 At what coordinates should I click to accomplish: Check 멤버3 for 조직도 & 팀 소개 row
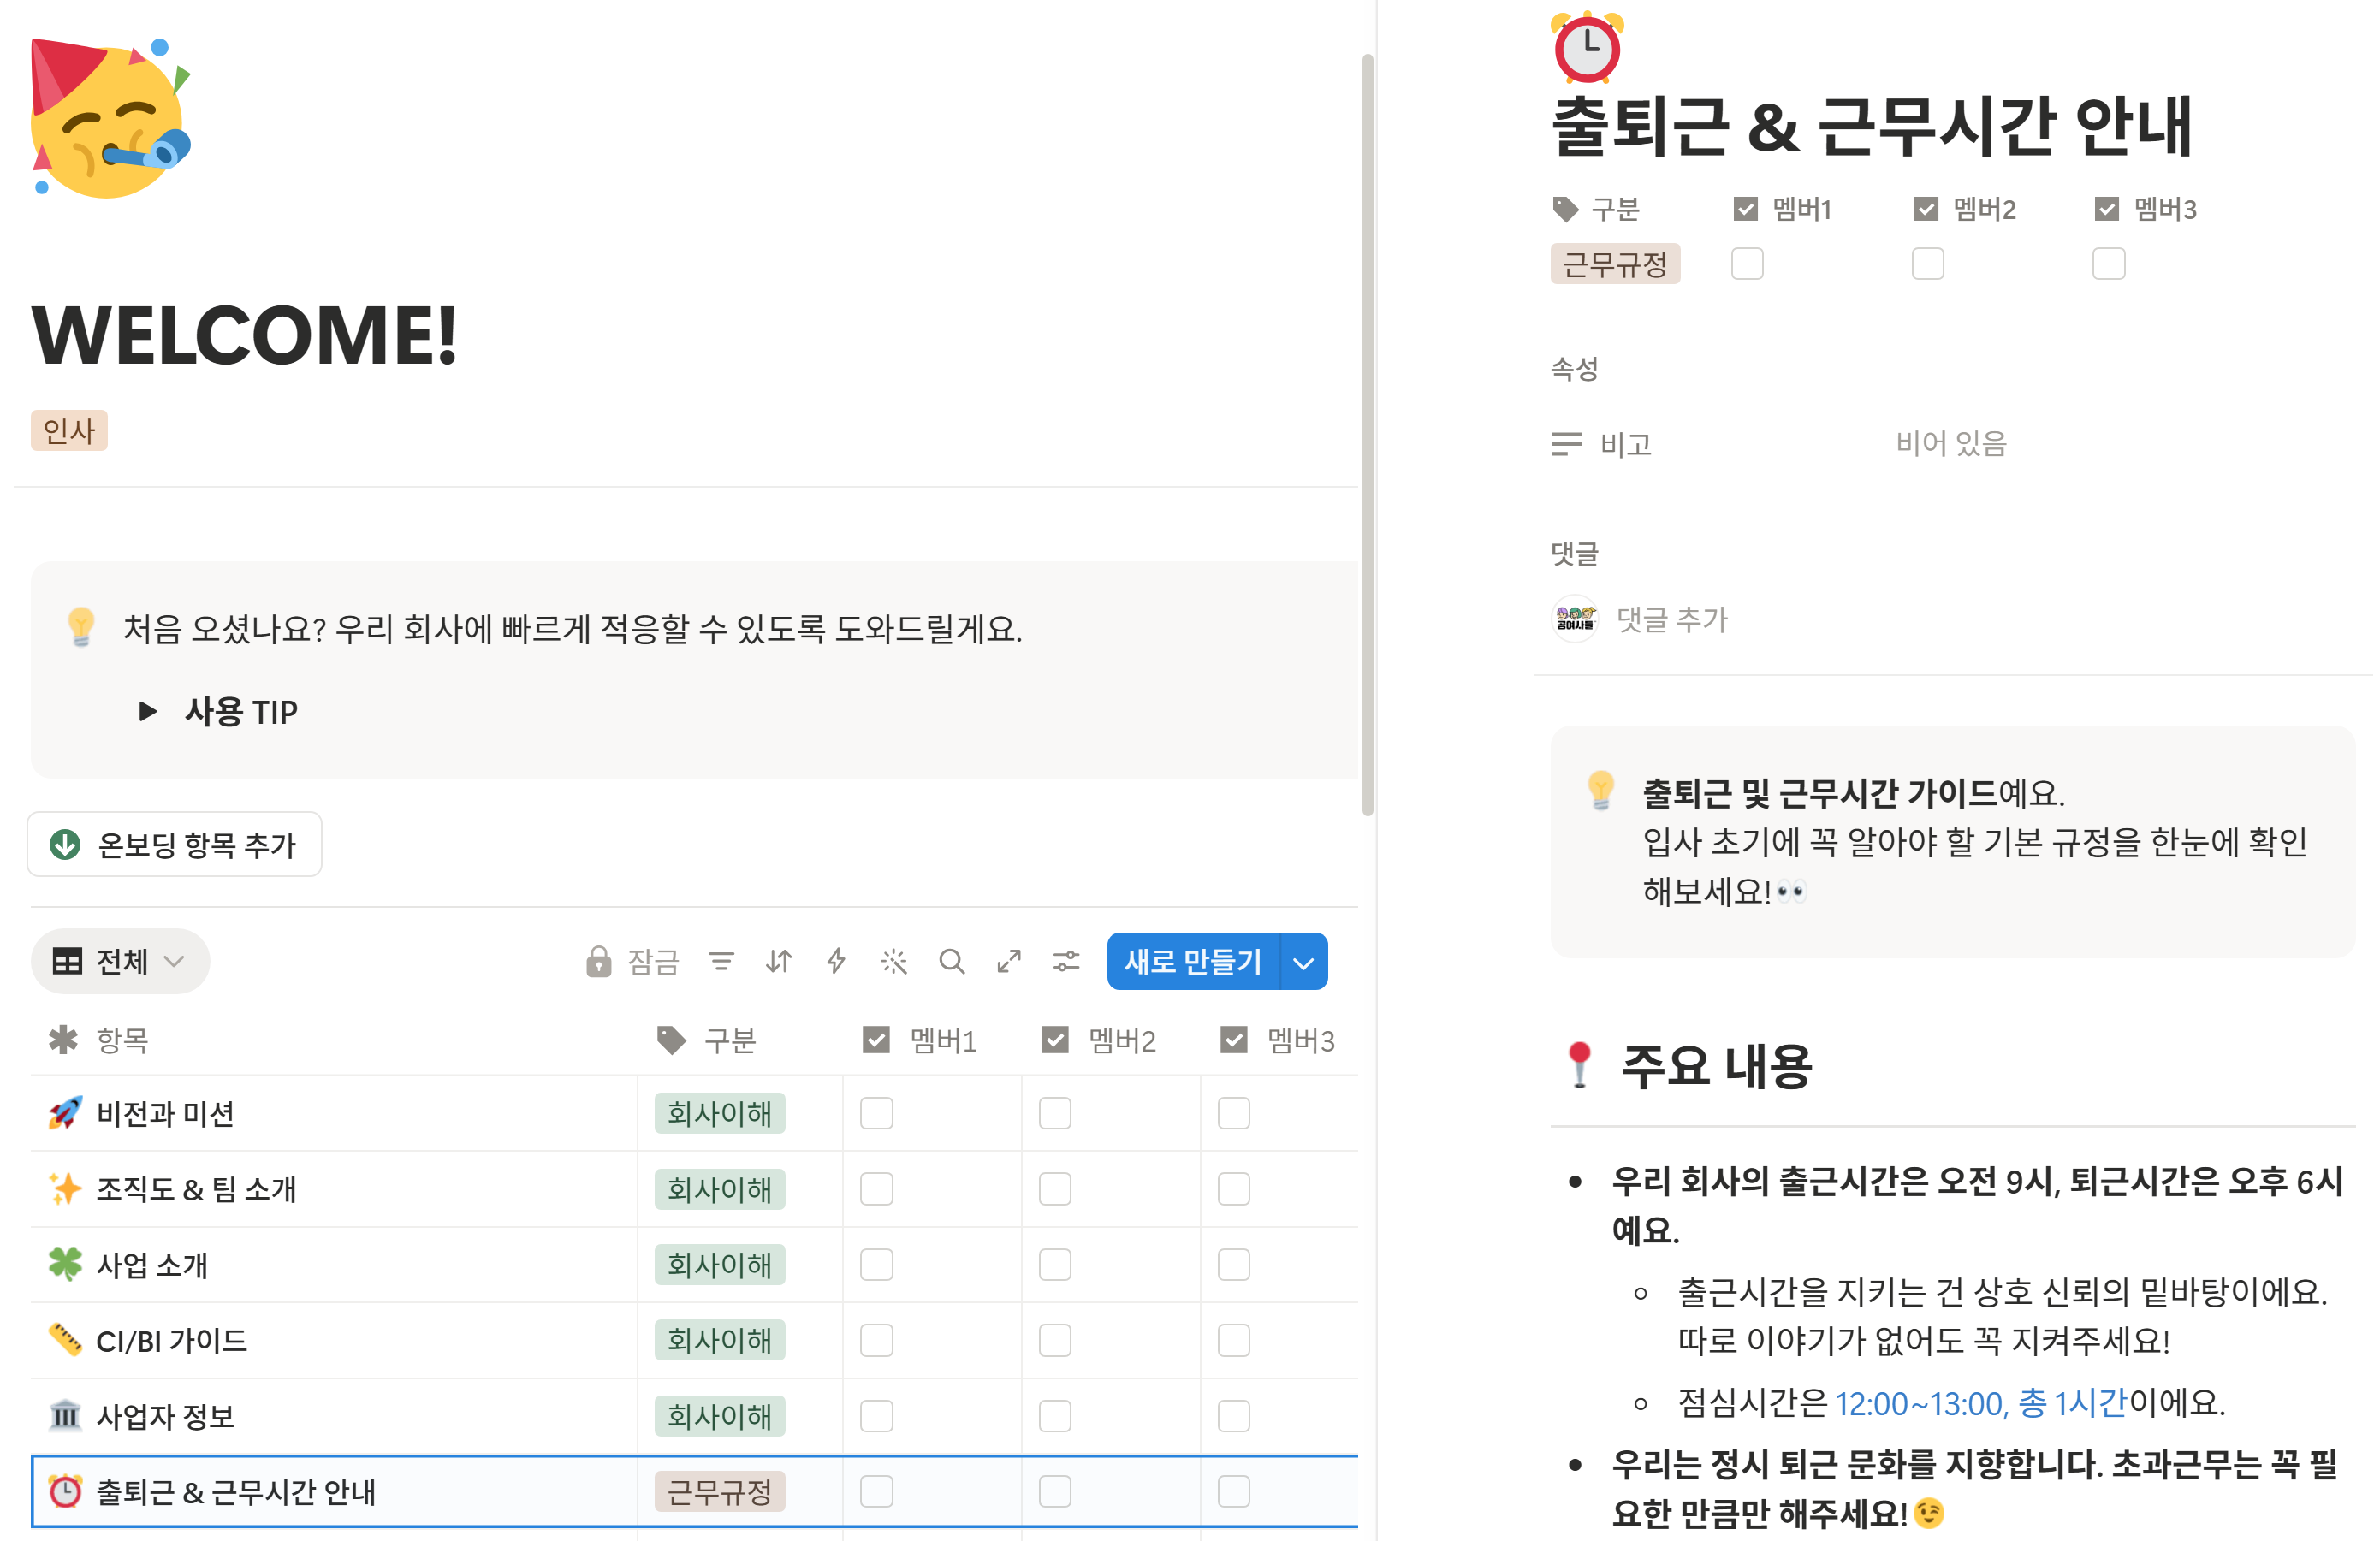coord(1234,1189)
